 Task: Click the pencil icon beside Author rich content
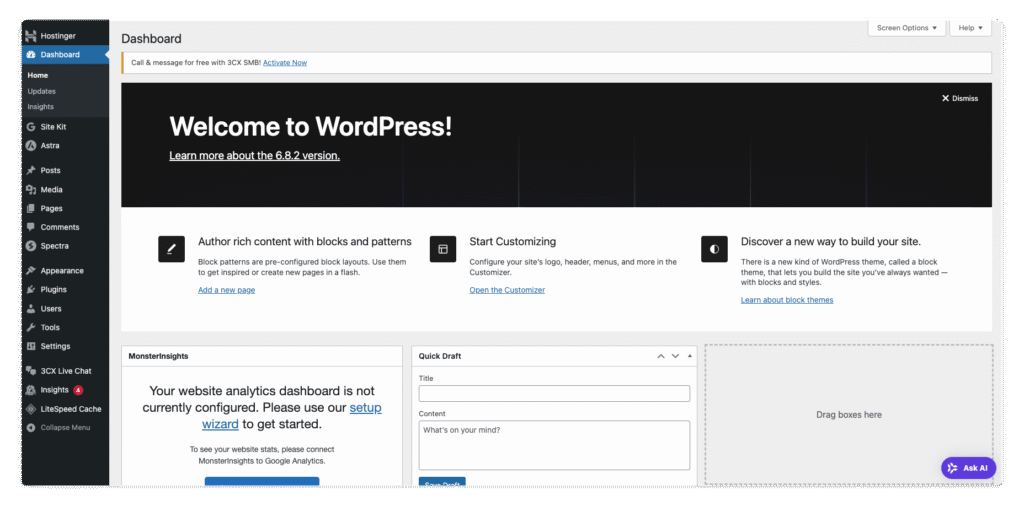(x=171, y=249)
